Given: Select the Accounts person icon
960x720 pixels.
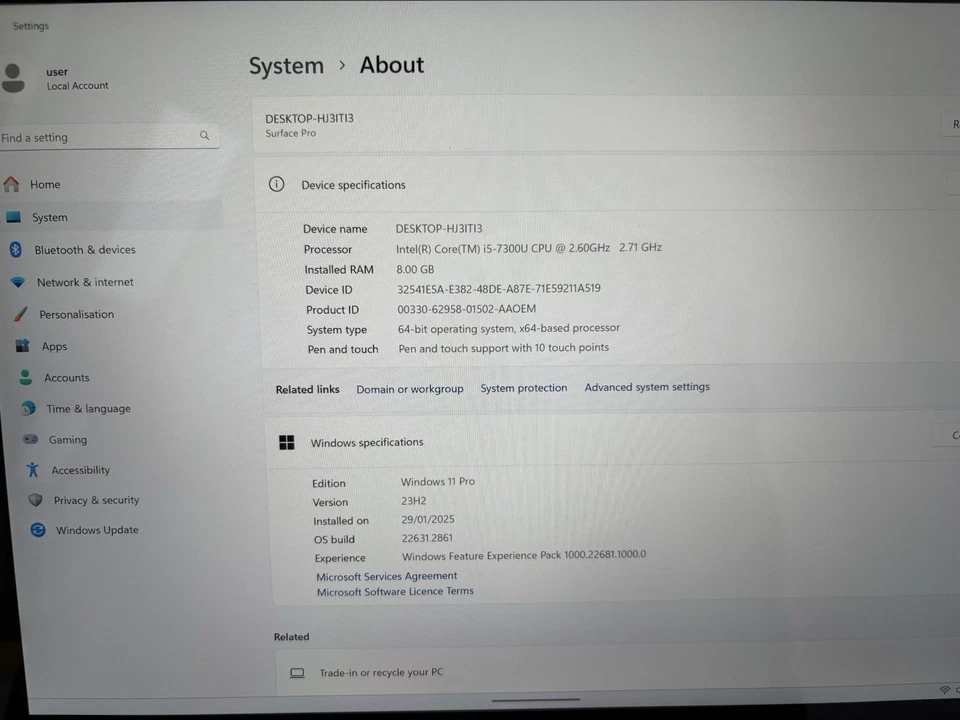Looking at the screenshot, I should (25, 377).
